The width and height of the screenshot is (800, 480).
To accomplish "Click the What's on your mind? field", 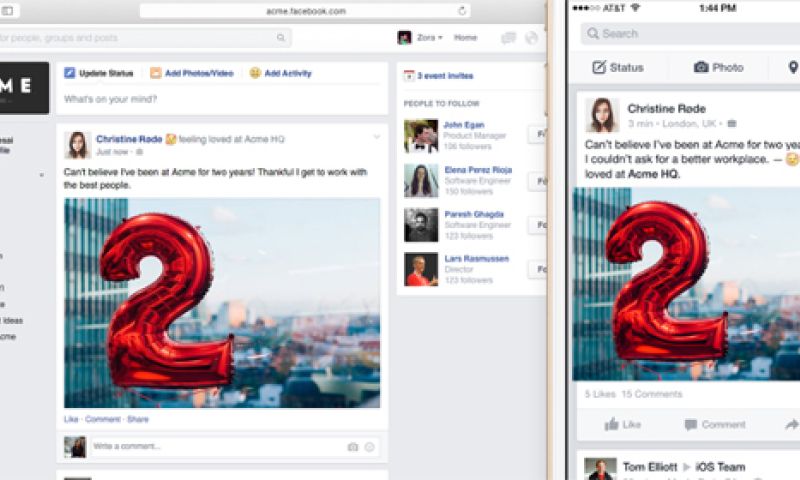I will point(221,99).
